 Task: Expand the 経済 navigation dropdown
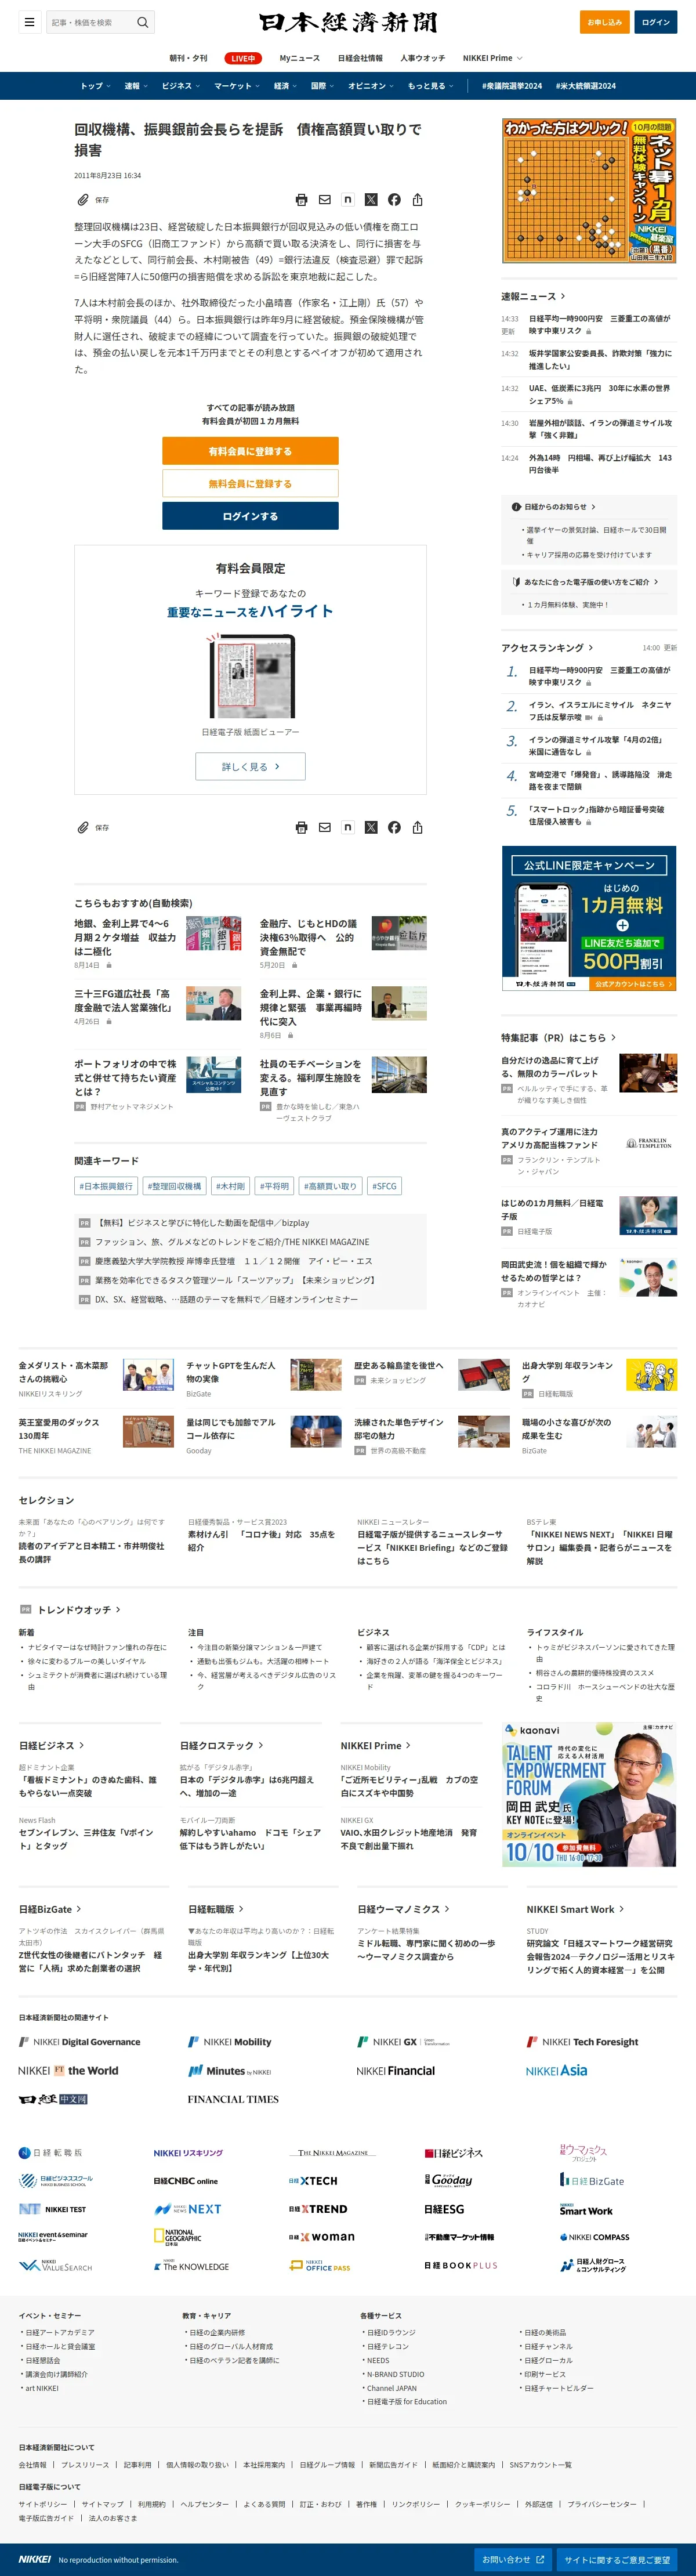coord(285,86)
